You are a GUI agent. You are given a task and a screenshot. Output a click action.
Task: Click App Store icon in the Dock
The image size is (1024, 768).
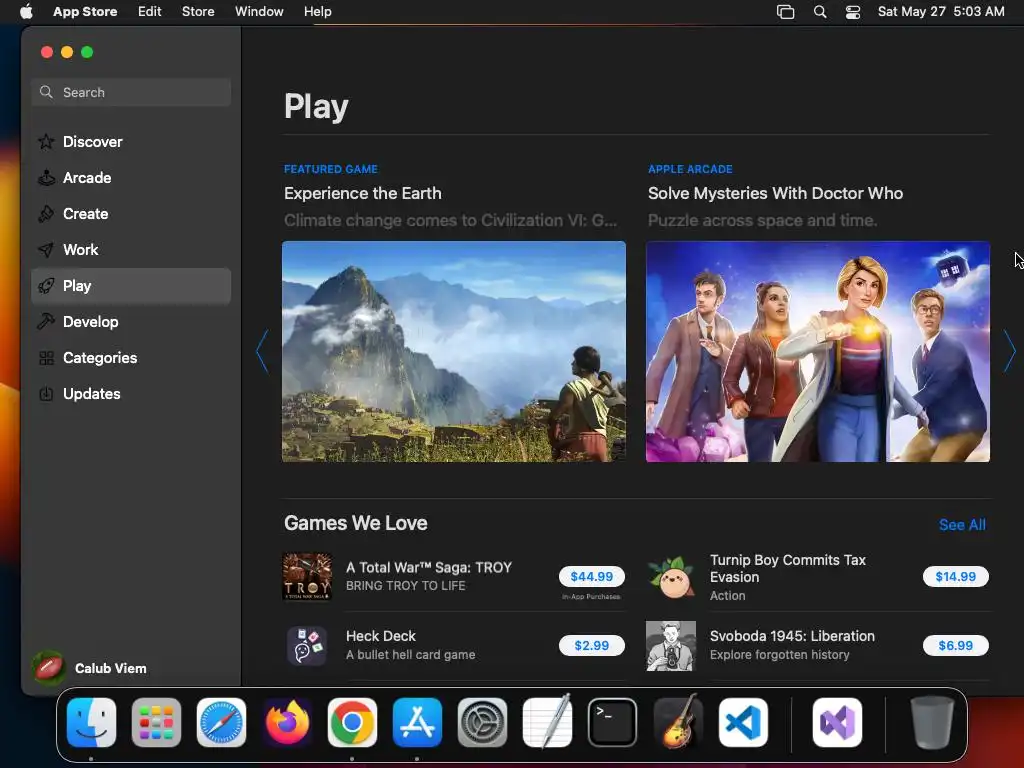pyautogui.click(x=417, y=722)
